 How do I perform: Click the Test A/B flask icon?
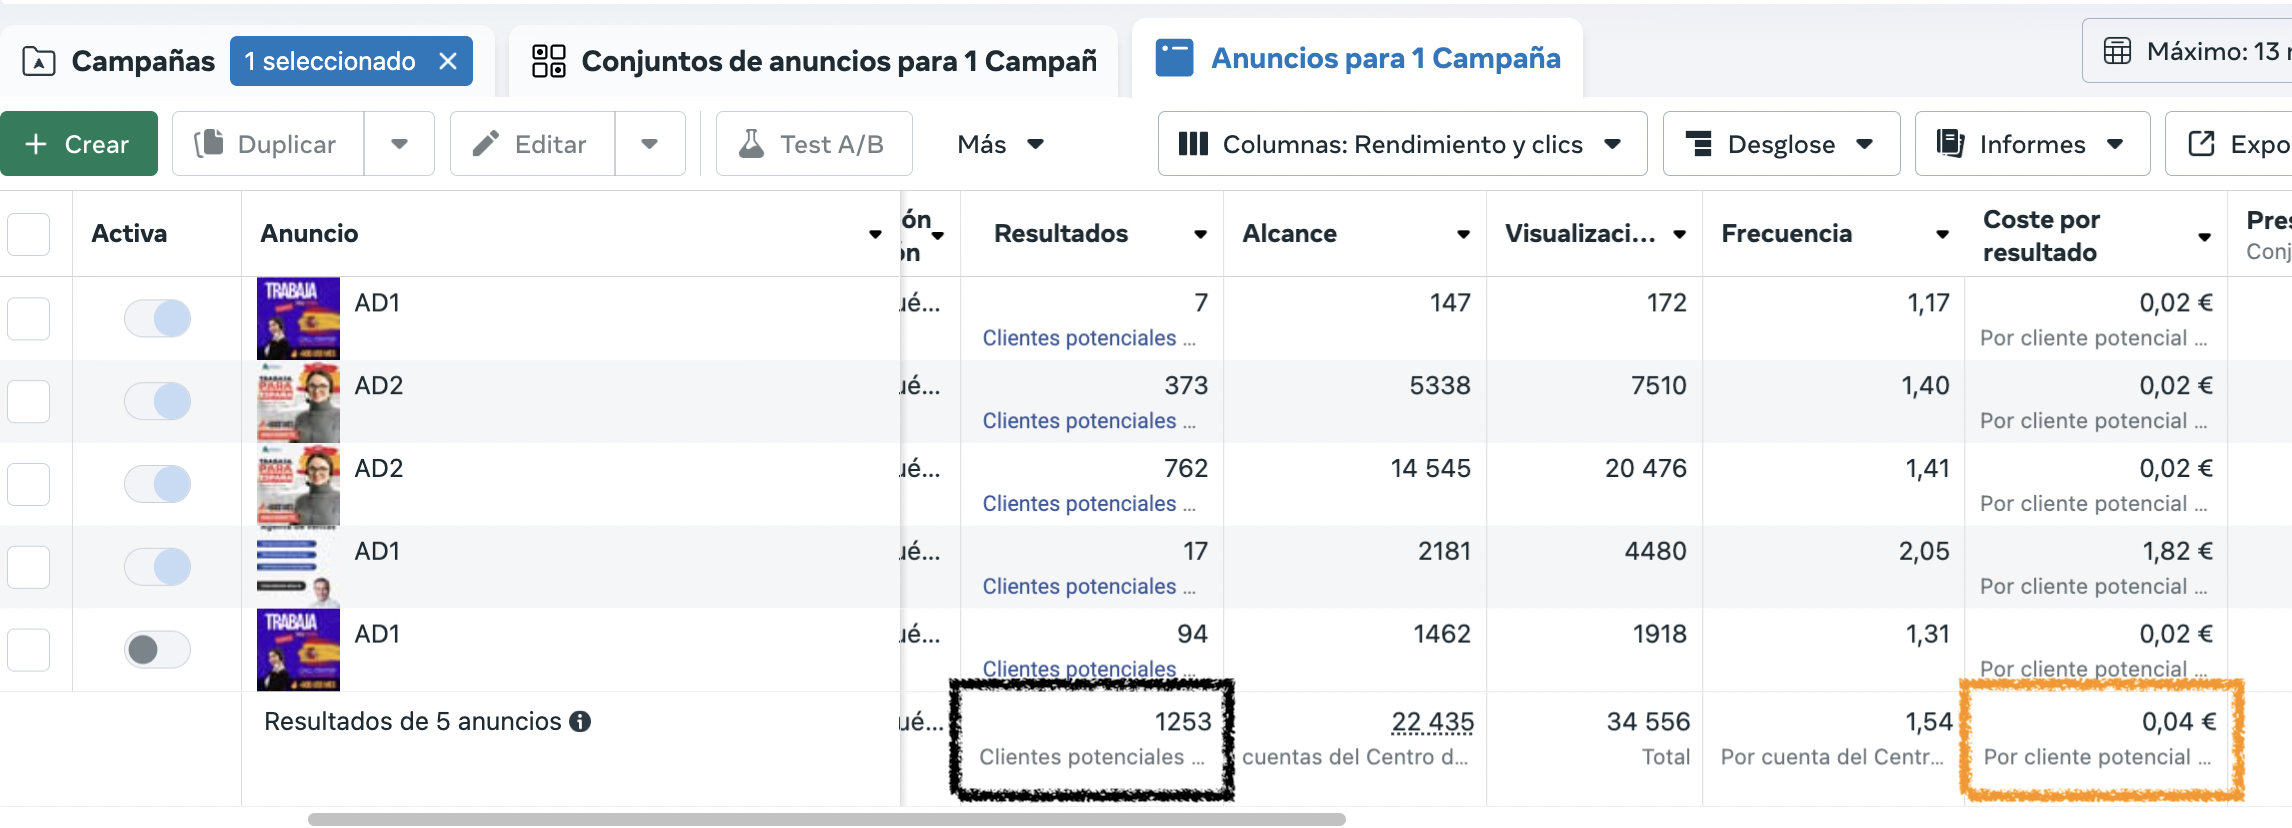click(751, 144)
